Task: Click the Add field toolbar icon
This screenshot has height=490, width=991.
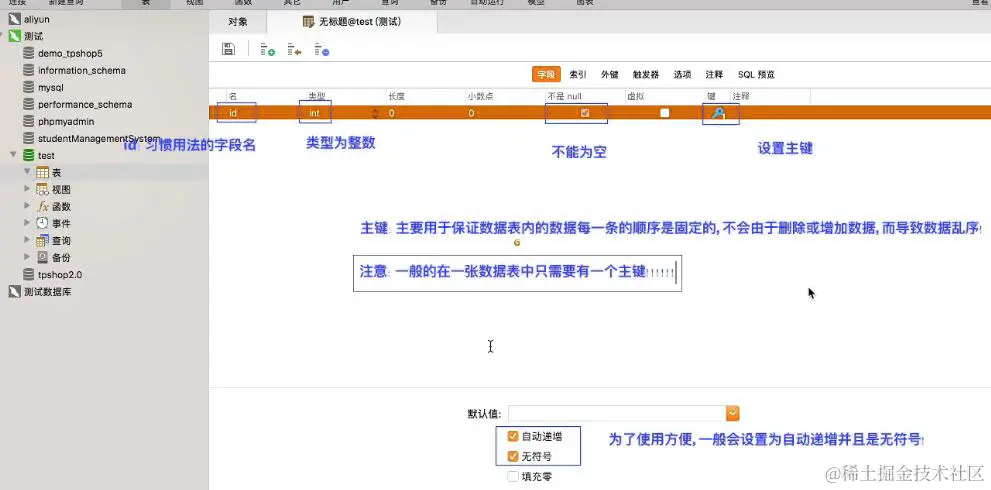Action: tap(268, 49)
